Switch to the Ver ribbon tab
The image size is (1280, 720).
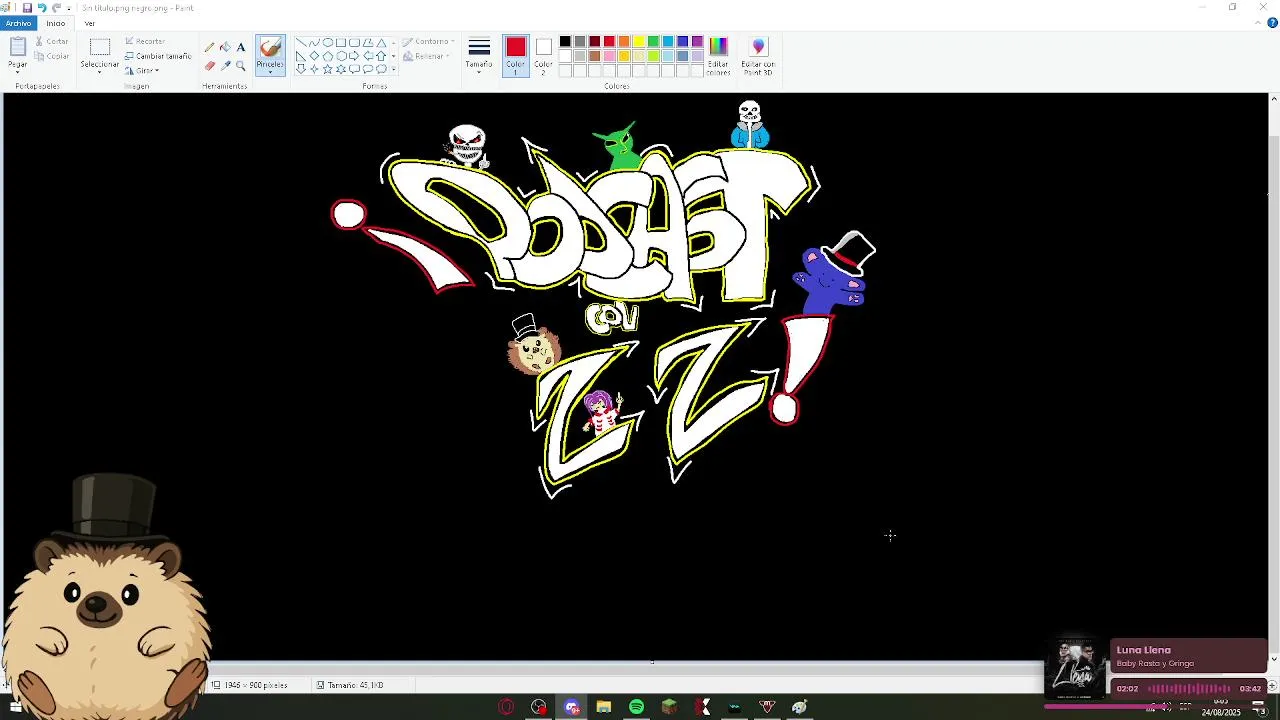[89, 23]
